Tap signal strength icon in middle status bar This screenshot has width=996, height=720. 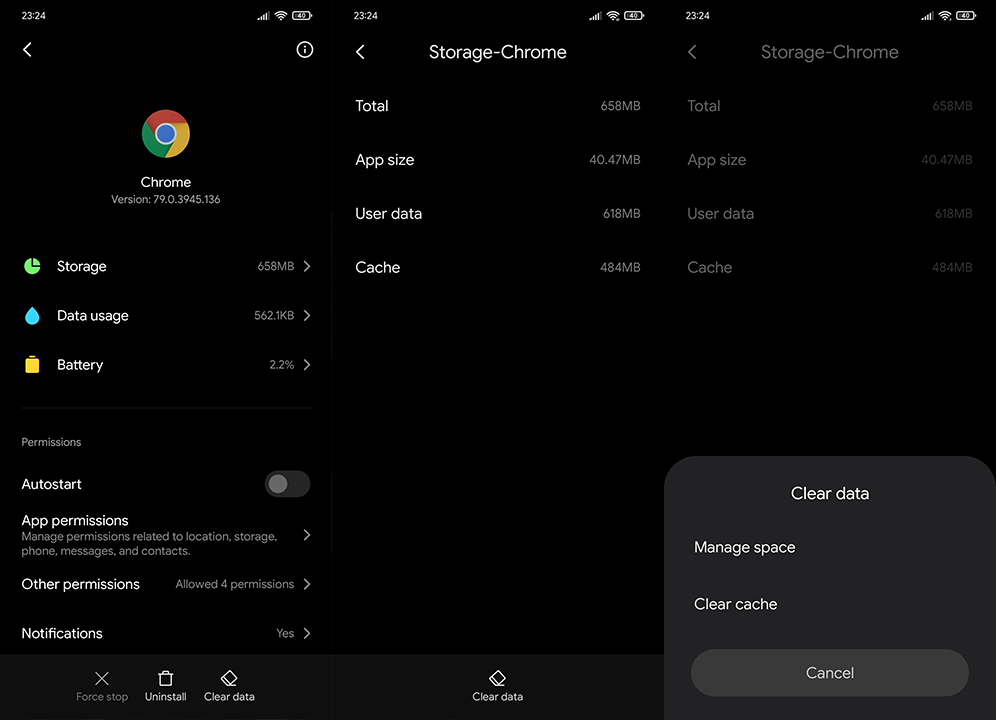pos(595,15)
